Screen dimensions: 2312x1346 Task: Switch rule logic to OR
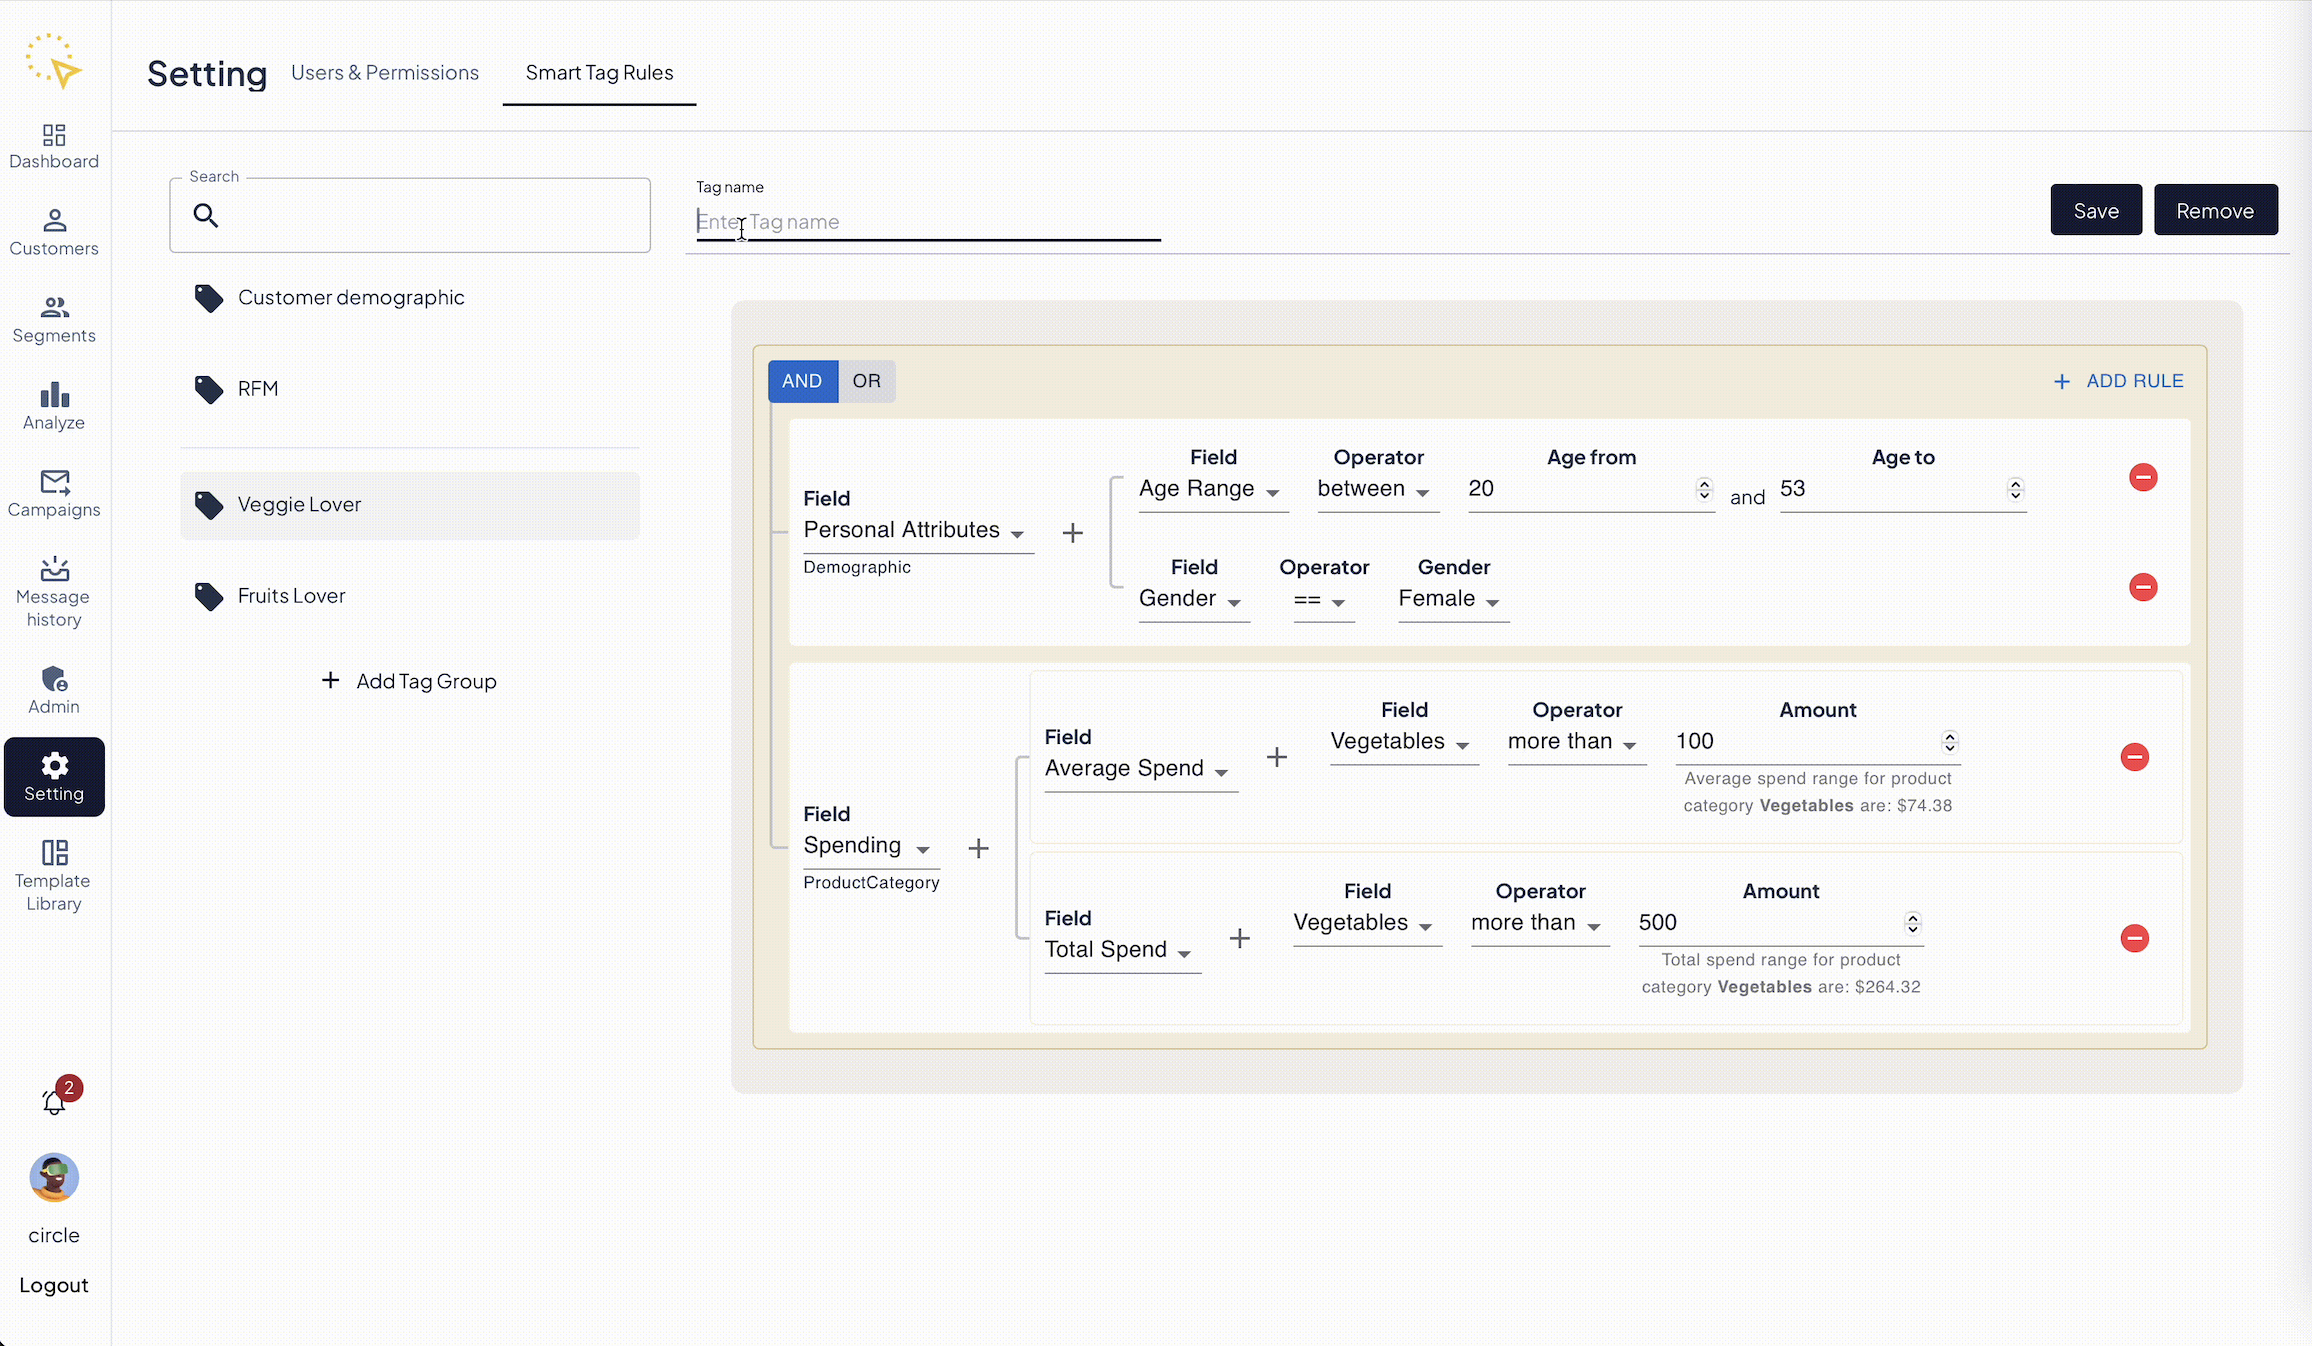866,381
